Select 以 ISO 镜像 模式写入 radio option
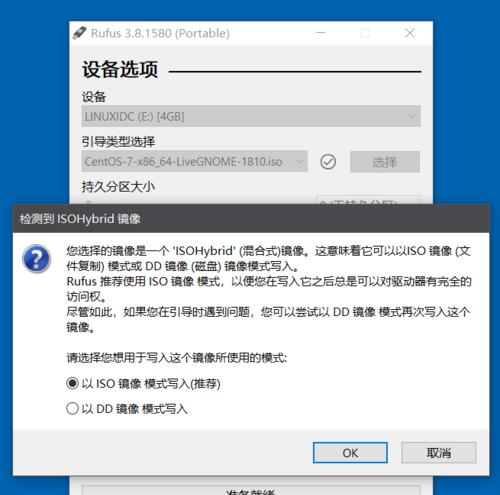 [72, 383]
